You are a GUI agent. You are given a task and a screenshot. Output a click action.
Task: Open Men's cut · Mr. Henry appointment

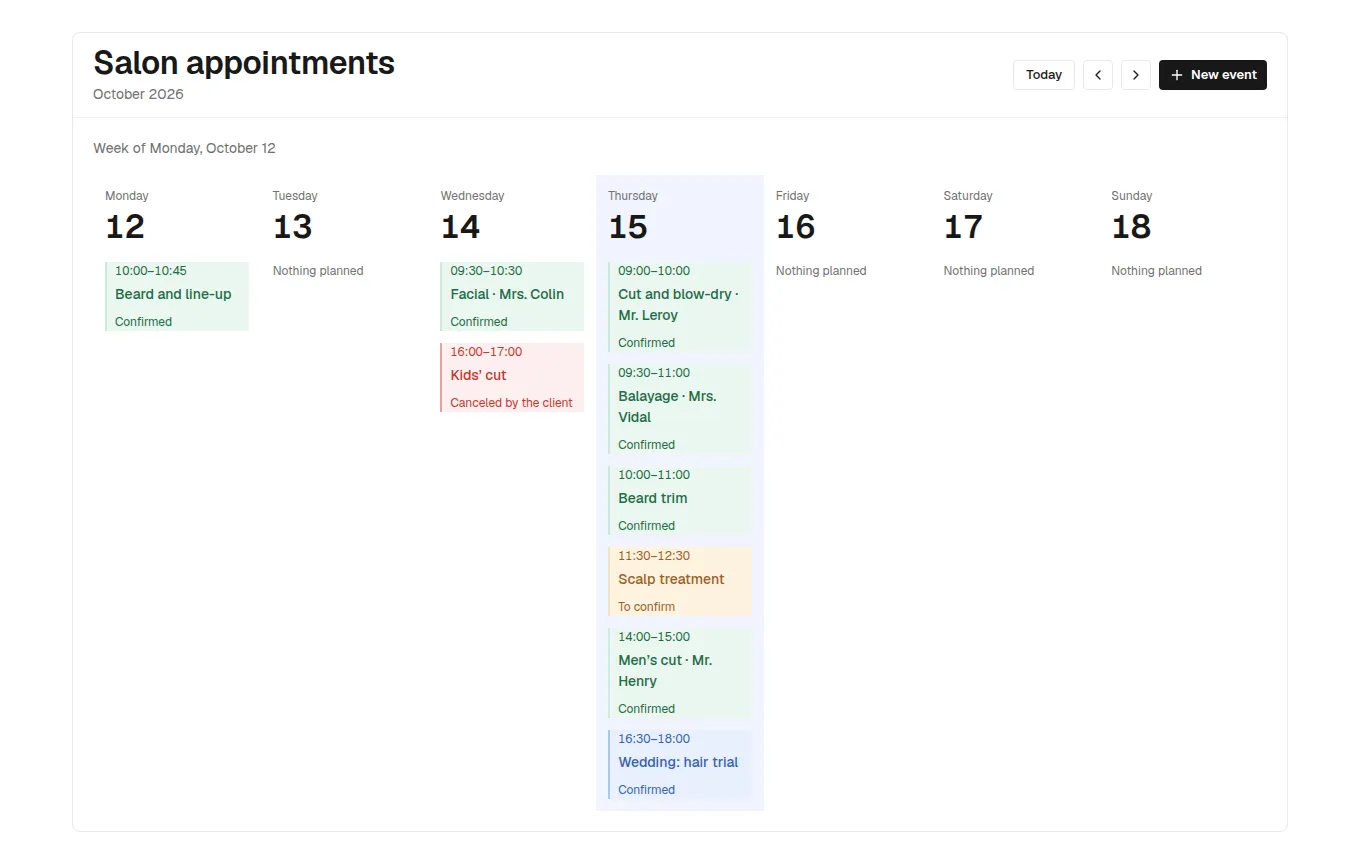coord(680,673)
